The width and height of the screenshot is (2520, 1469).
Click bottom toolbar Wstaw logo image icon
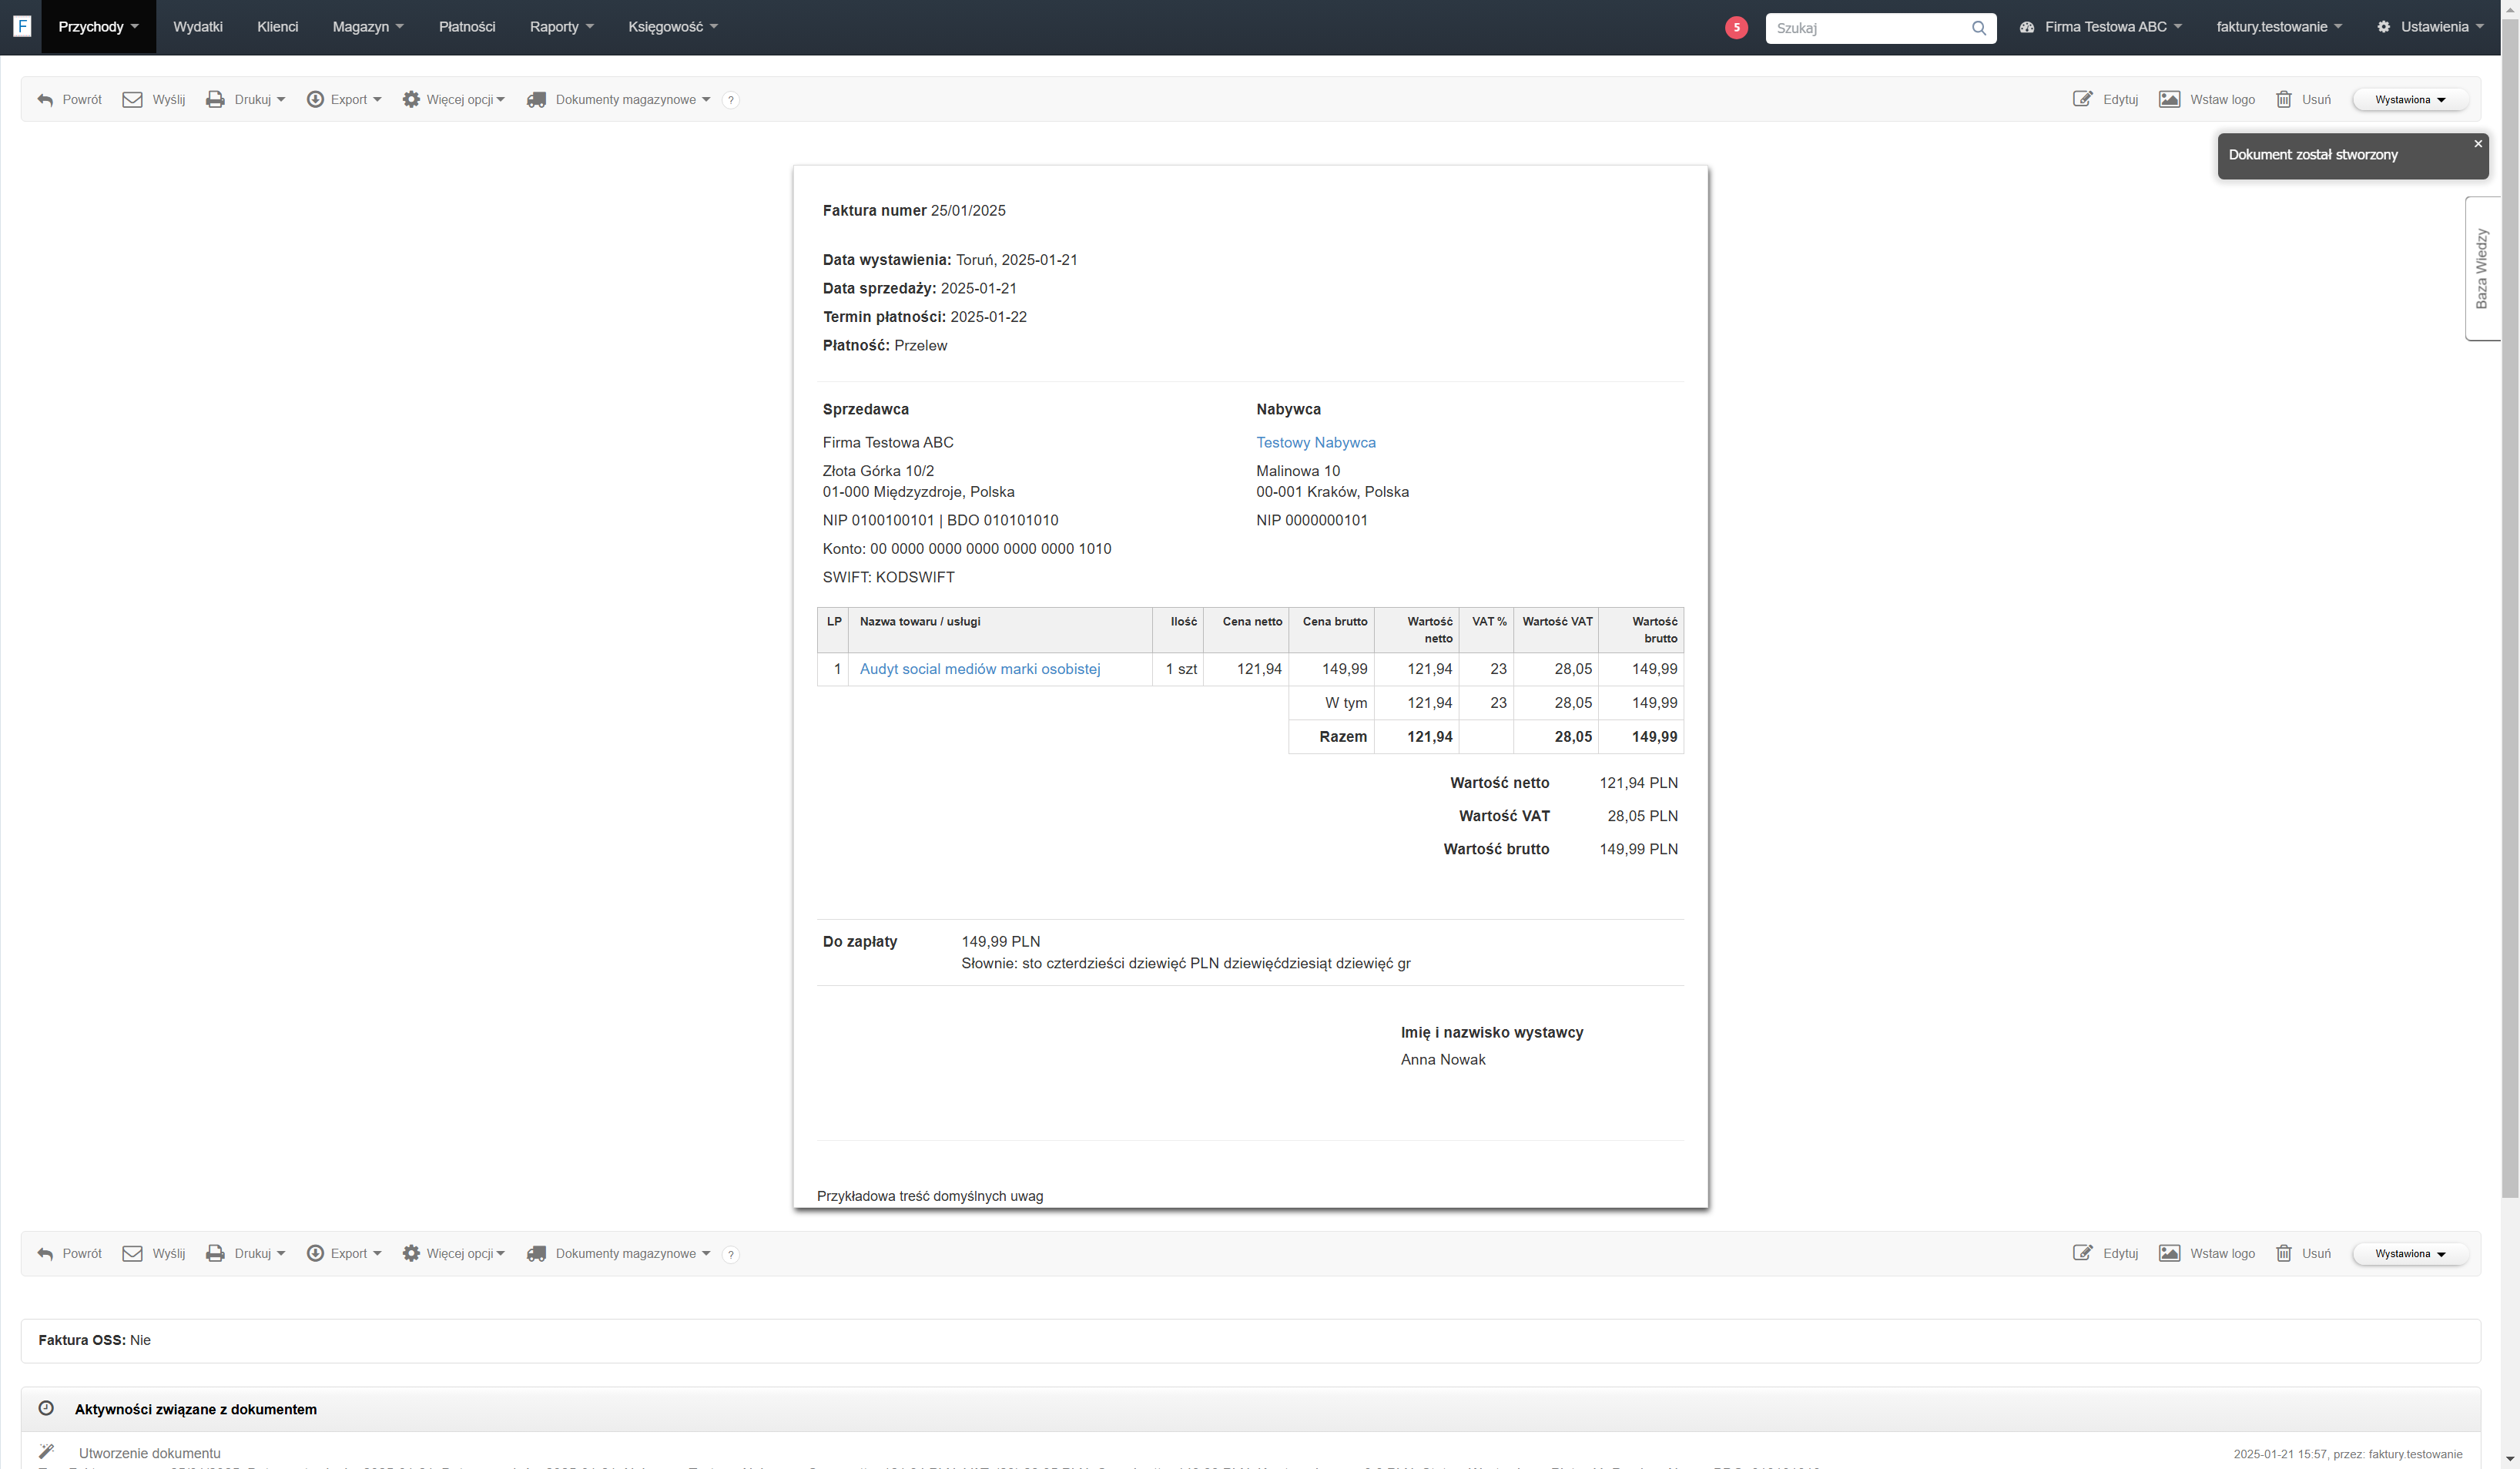(2169, 1254)
